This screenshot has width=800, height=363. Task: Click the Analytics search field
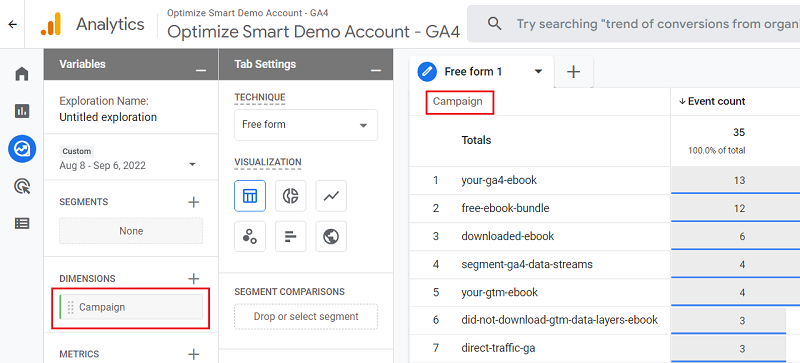point(634,24)
